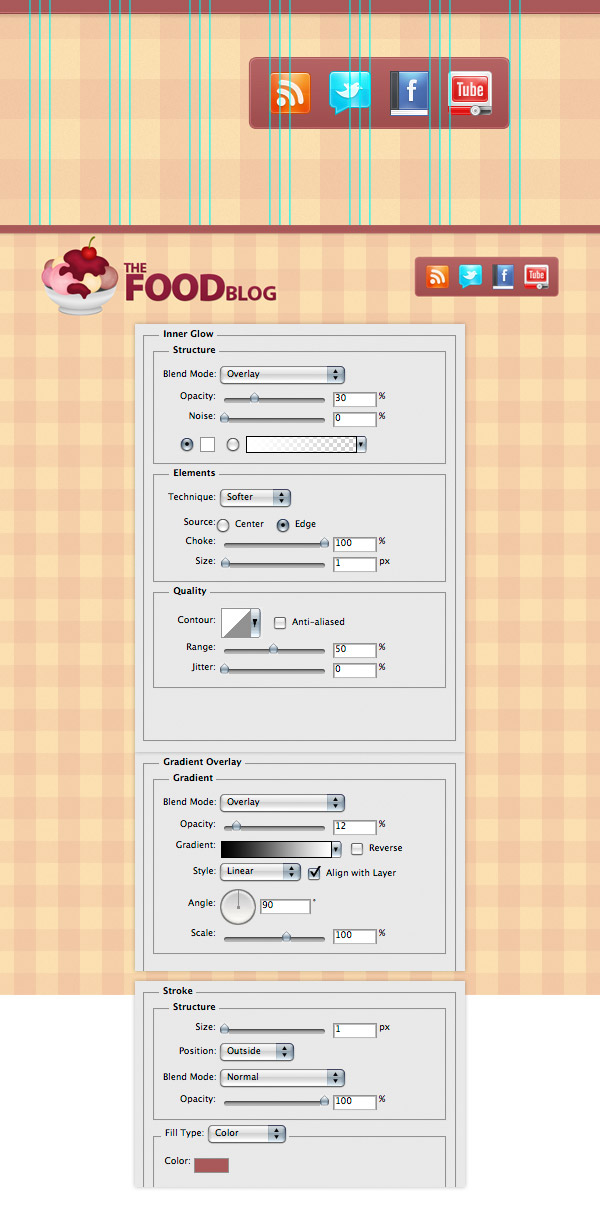
Task: Select the Center source radio button
Action: point(223,525)
